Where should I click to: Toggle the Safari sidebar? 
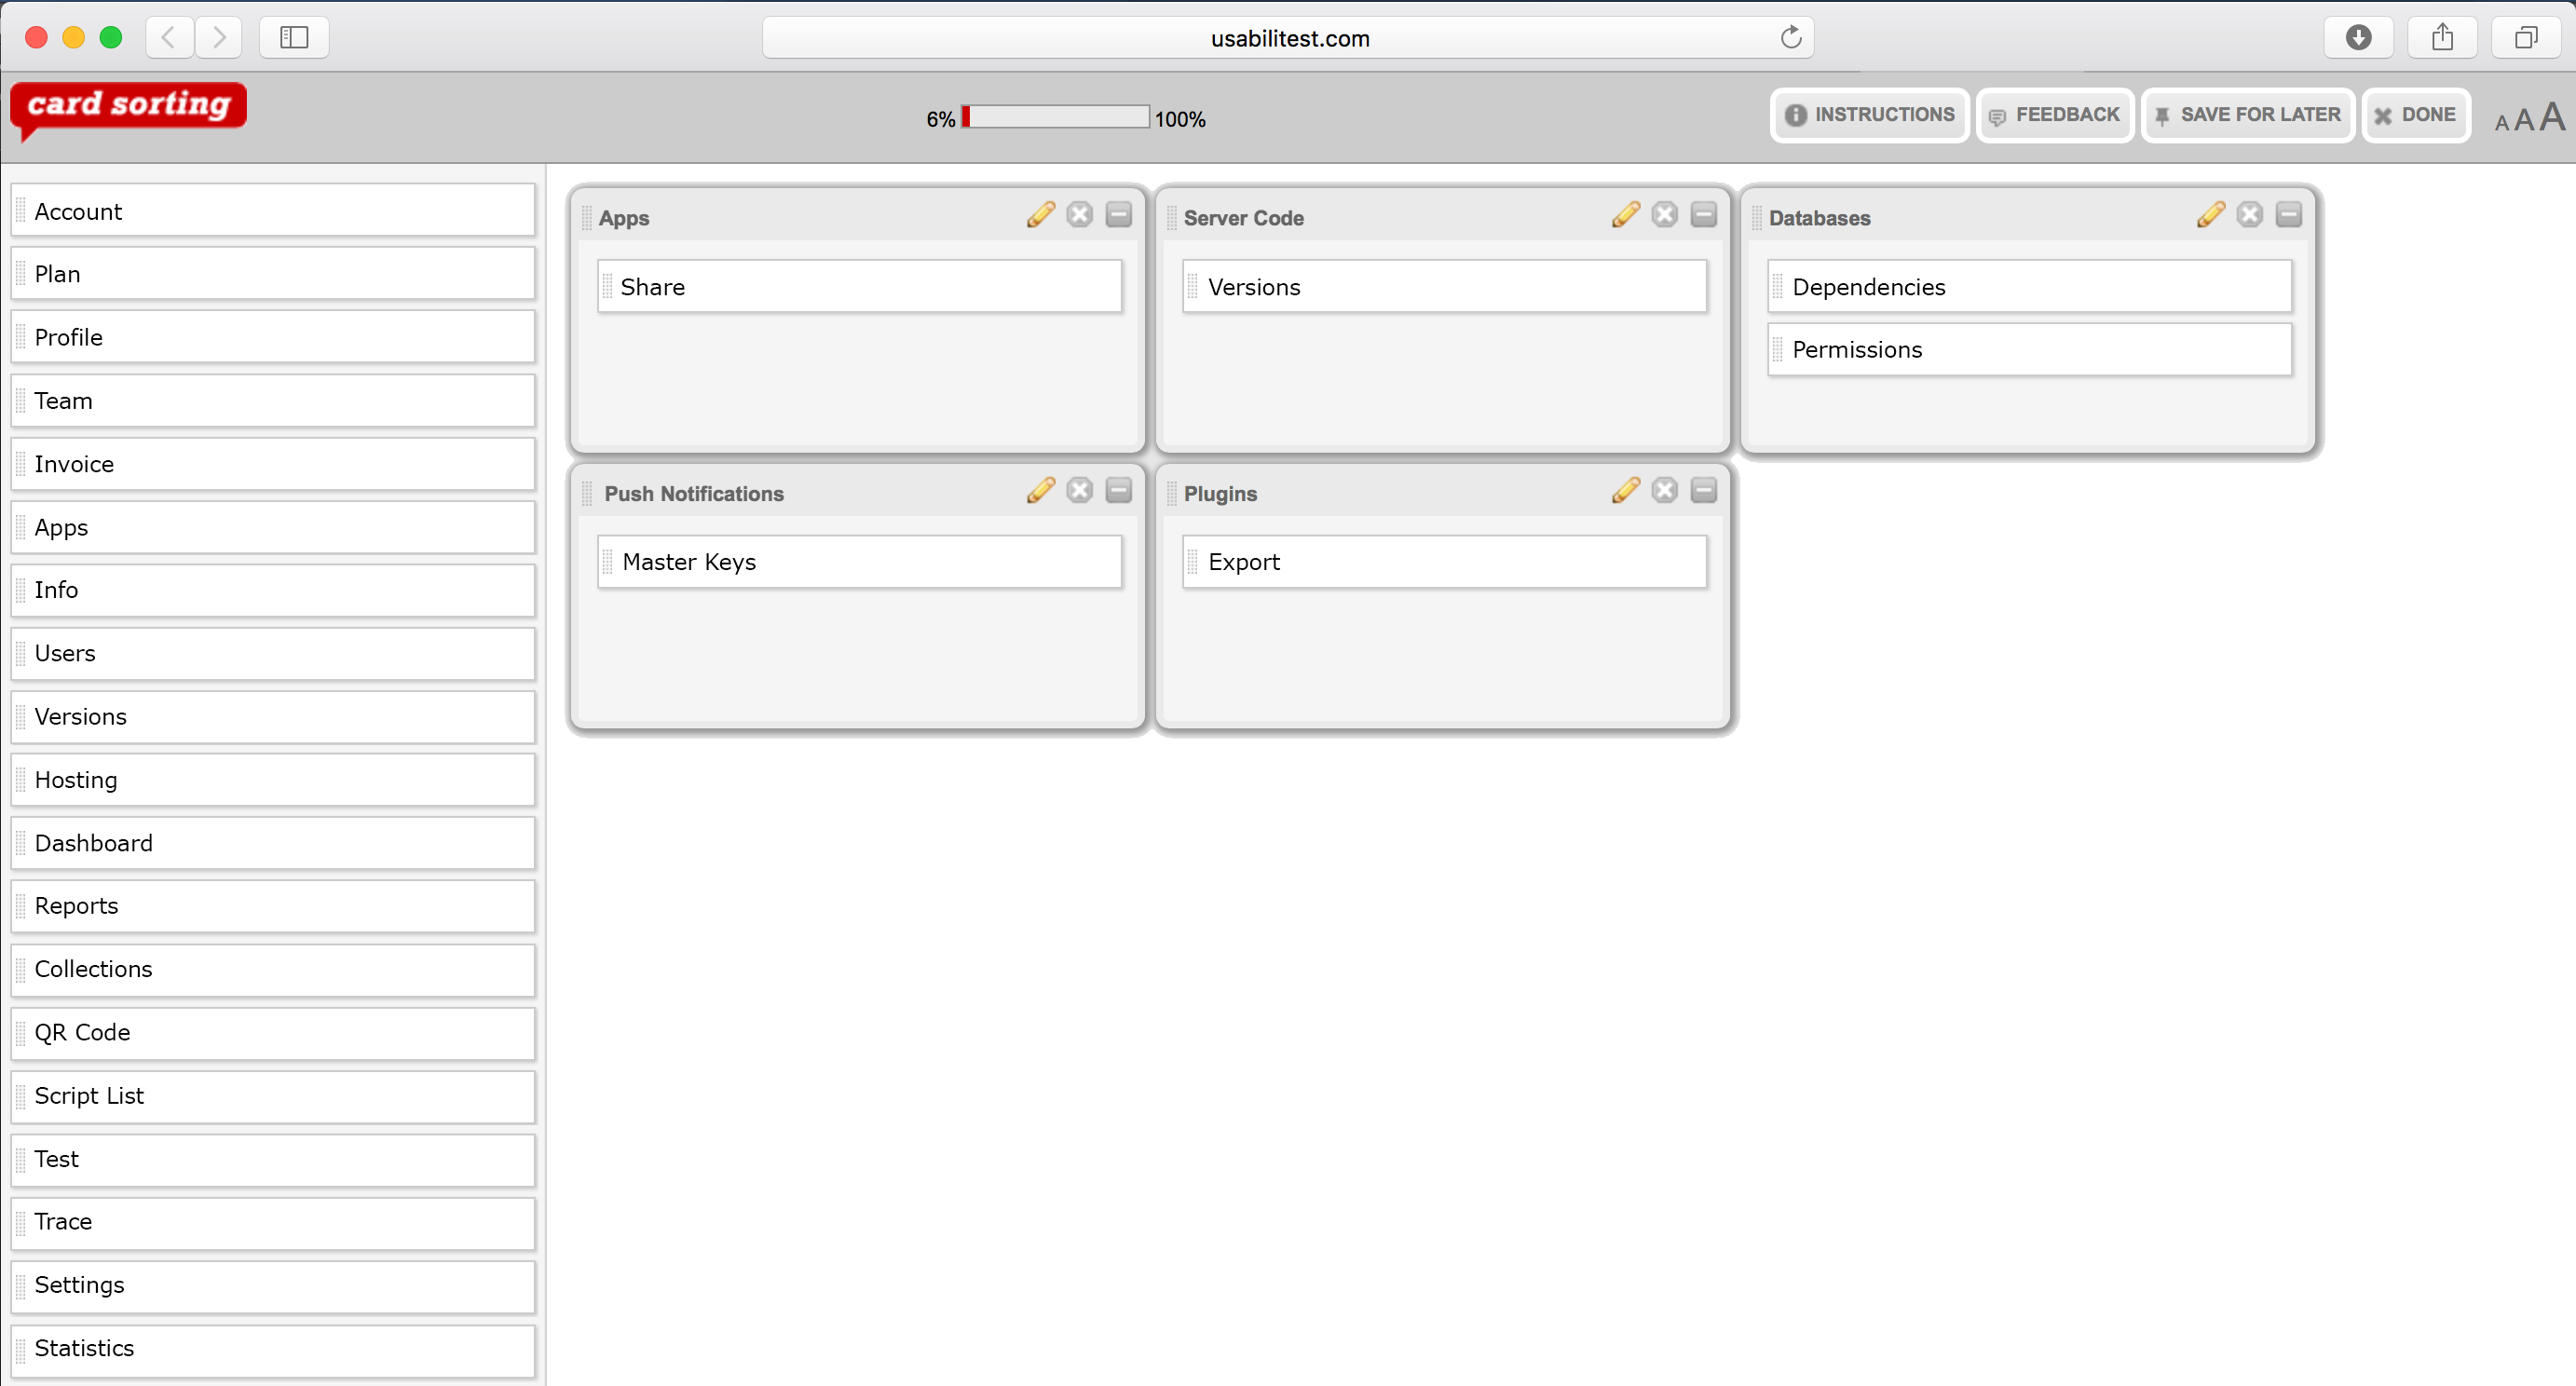[x=294, y=38]
